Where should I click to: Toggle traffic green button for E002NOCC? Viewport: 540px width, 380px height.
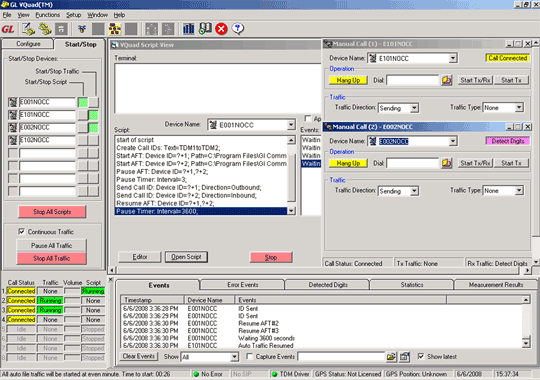(x=93, y=128)
